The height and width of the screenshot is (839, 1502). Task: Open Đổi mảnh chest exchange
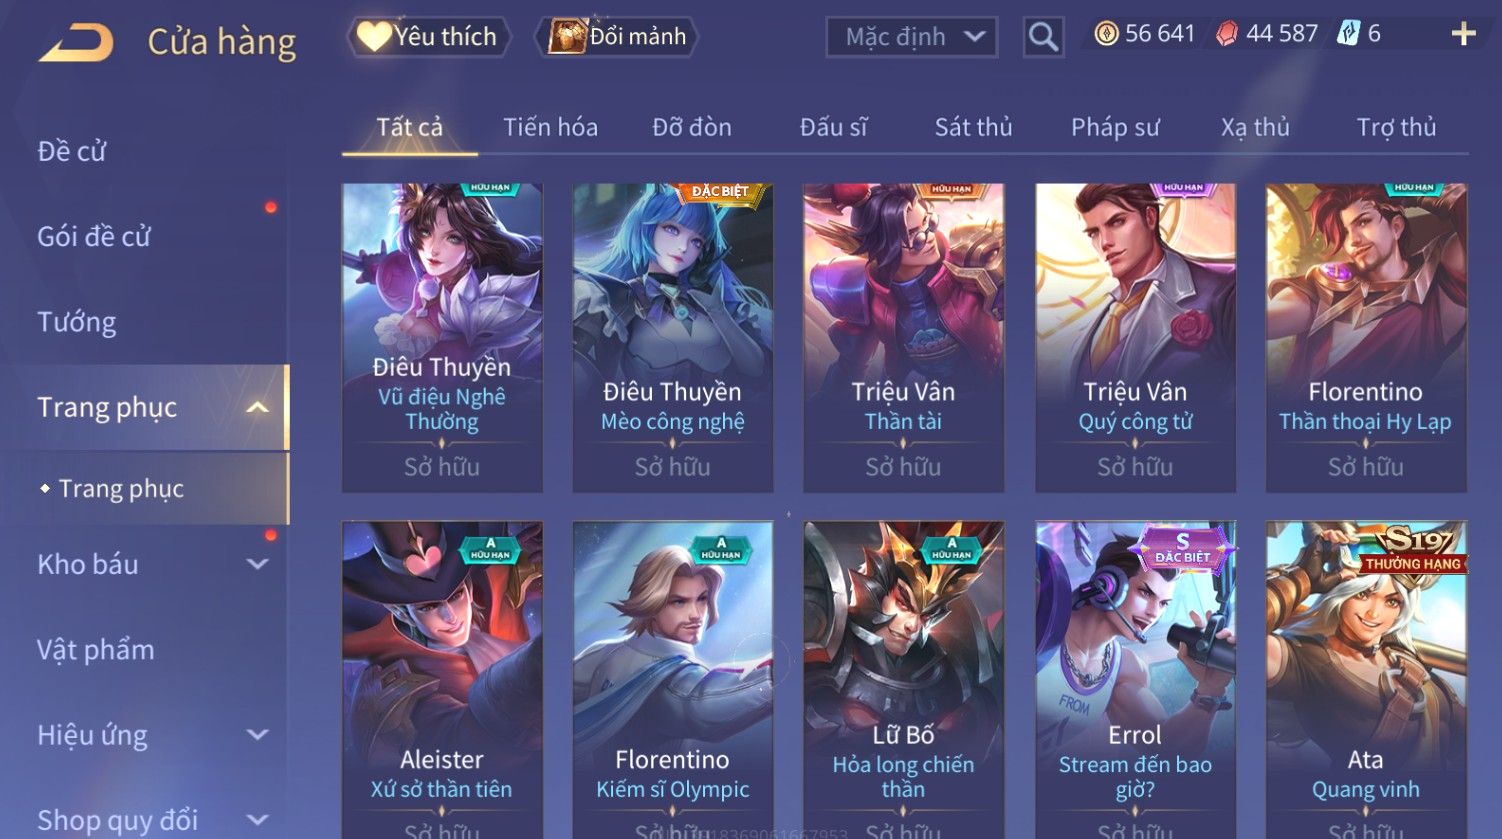617,37
